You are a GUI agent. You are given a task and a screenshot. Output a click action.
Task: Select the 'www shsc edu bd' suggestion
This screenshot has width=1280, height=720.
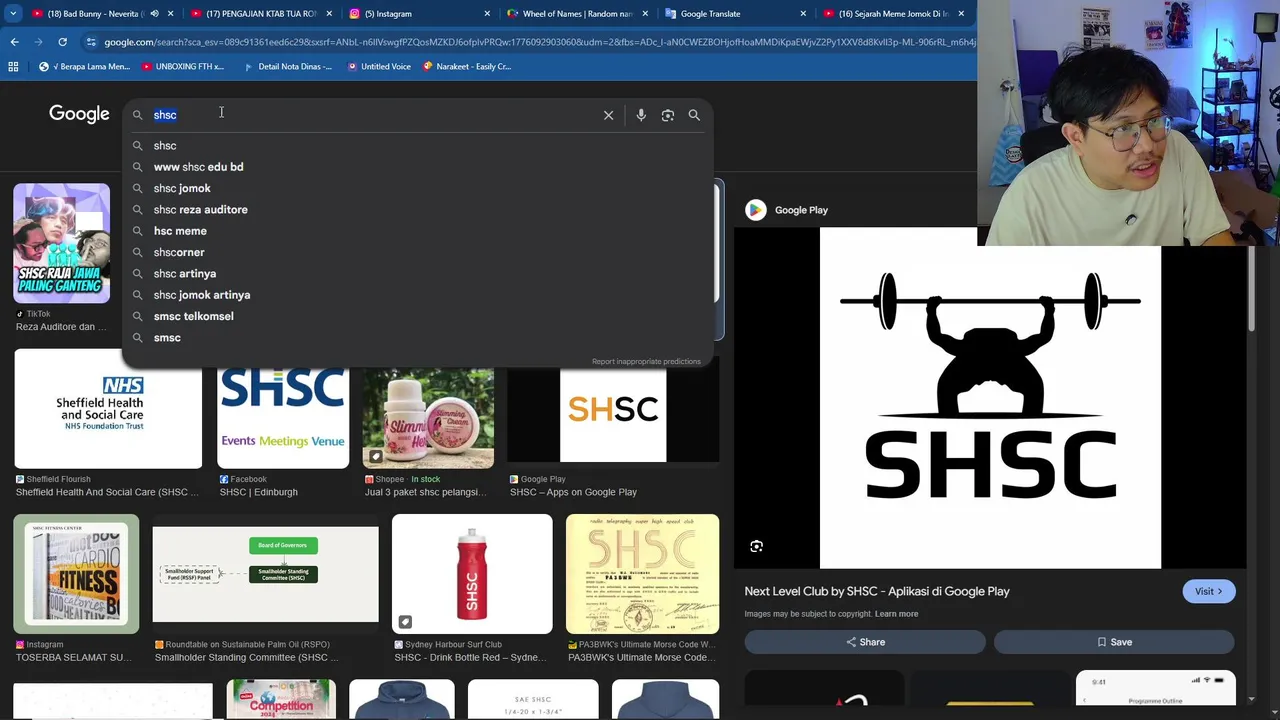(418, 167)
